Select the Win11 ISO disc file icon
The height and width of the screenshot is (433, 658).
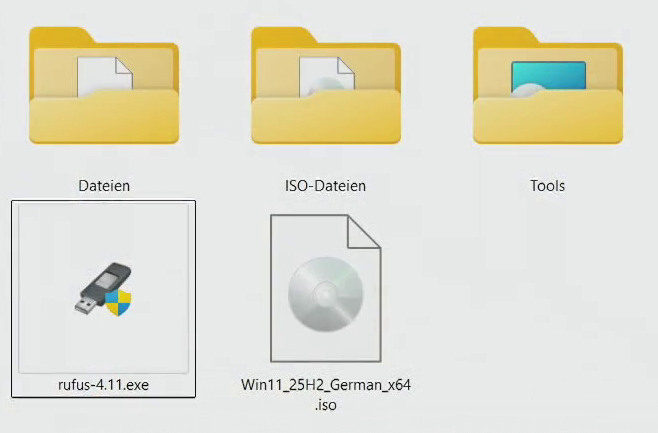pyautogui.click(x=326, y=288)
